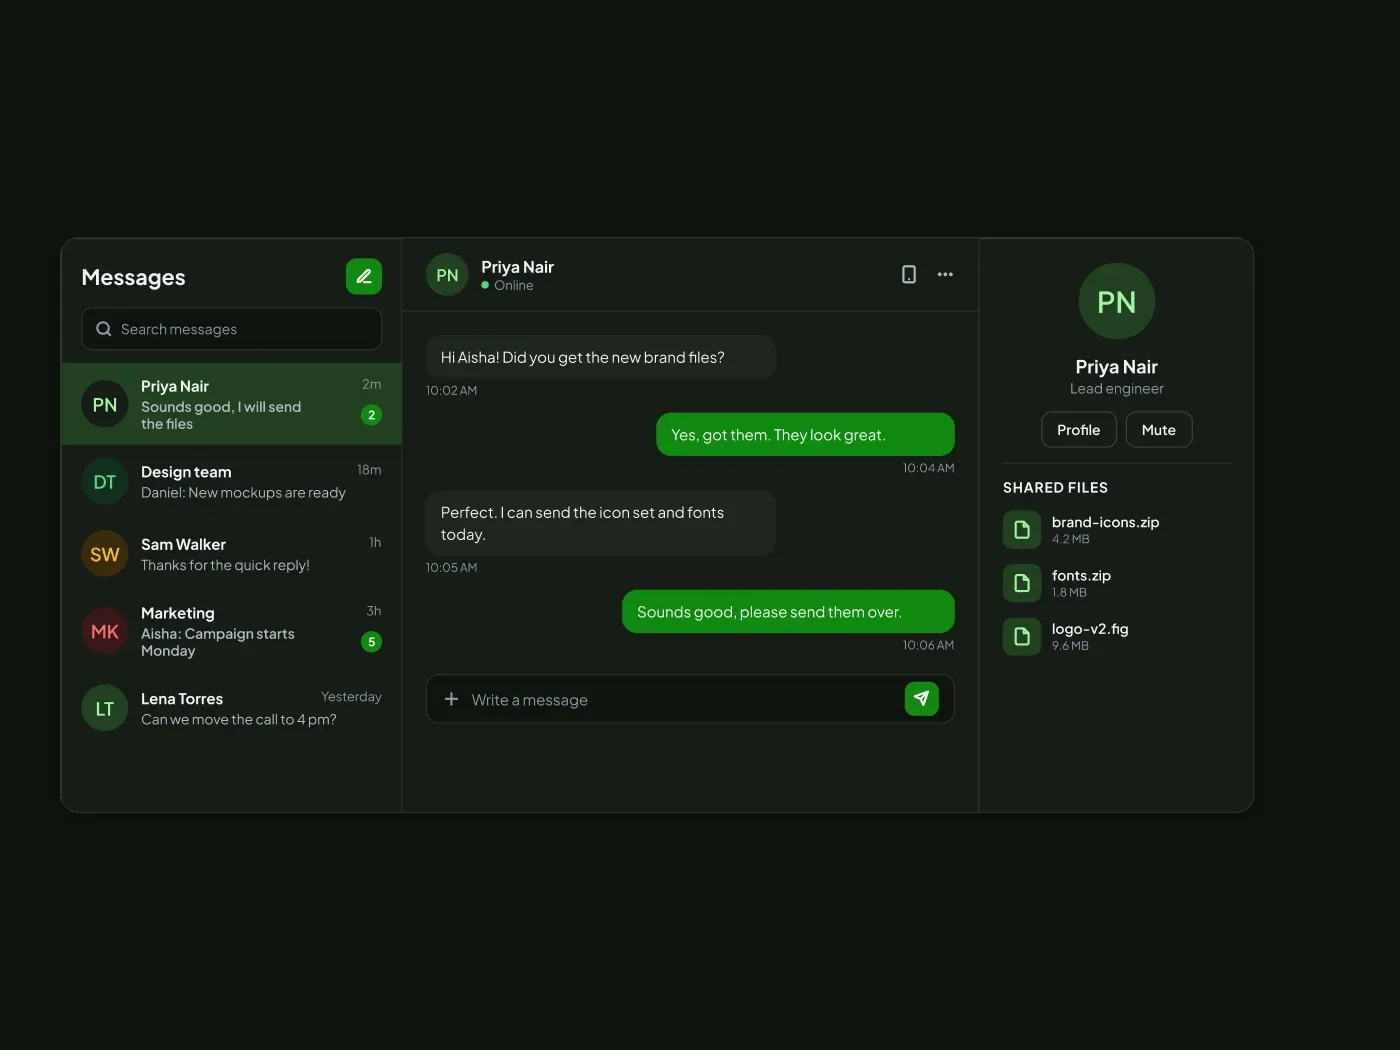Click the SHARED FILES heading

point(1055,487)
